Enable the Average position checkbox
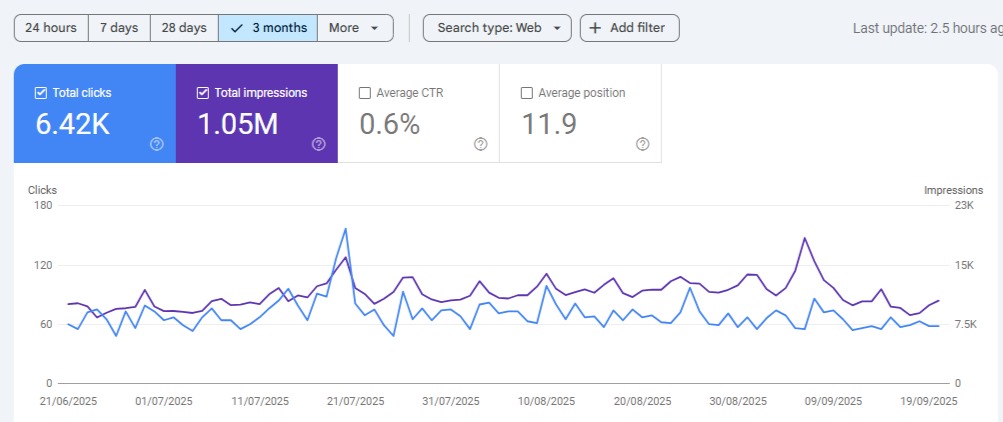This screenshot has width=1003, height=422. (527, 93)
